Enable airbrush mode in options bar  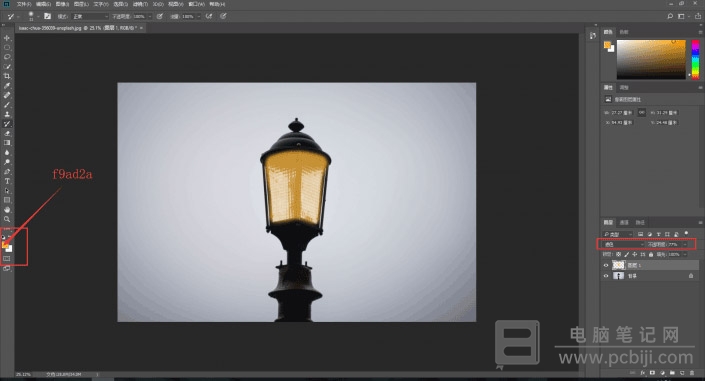209,16
